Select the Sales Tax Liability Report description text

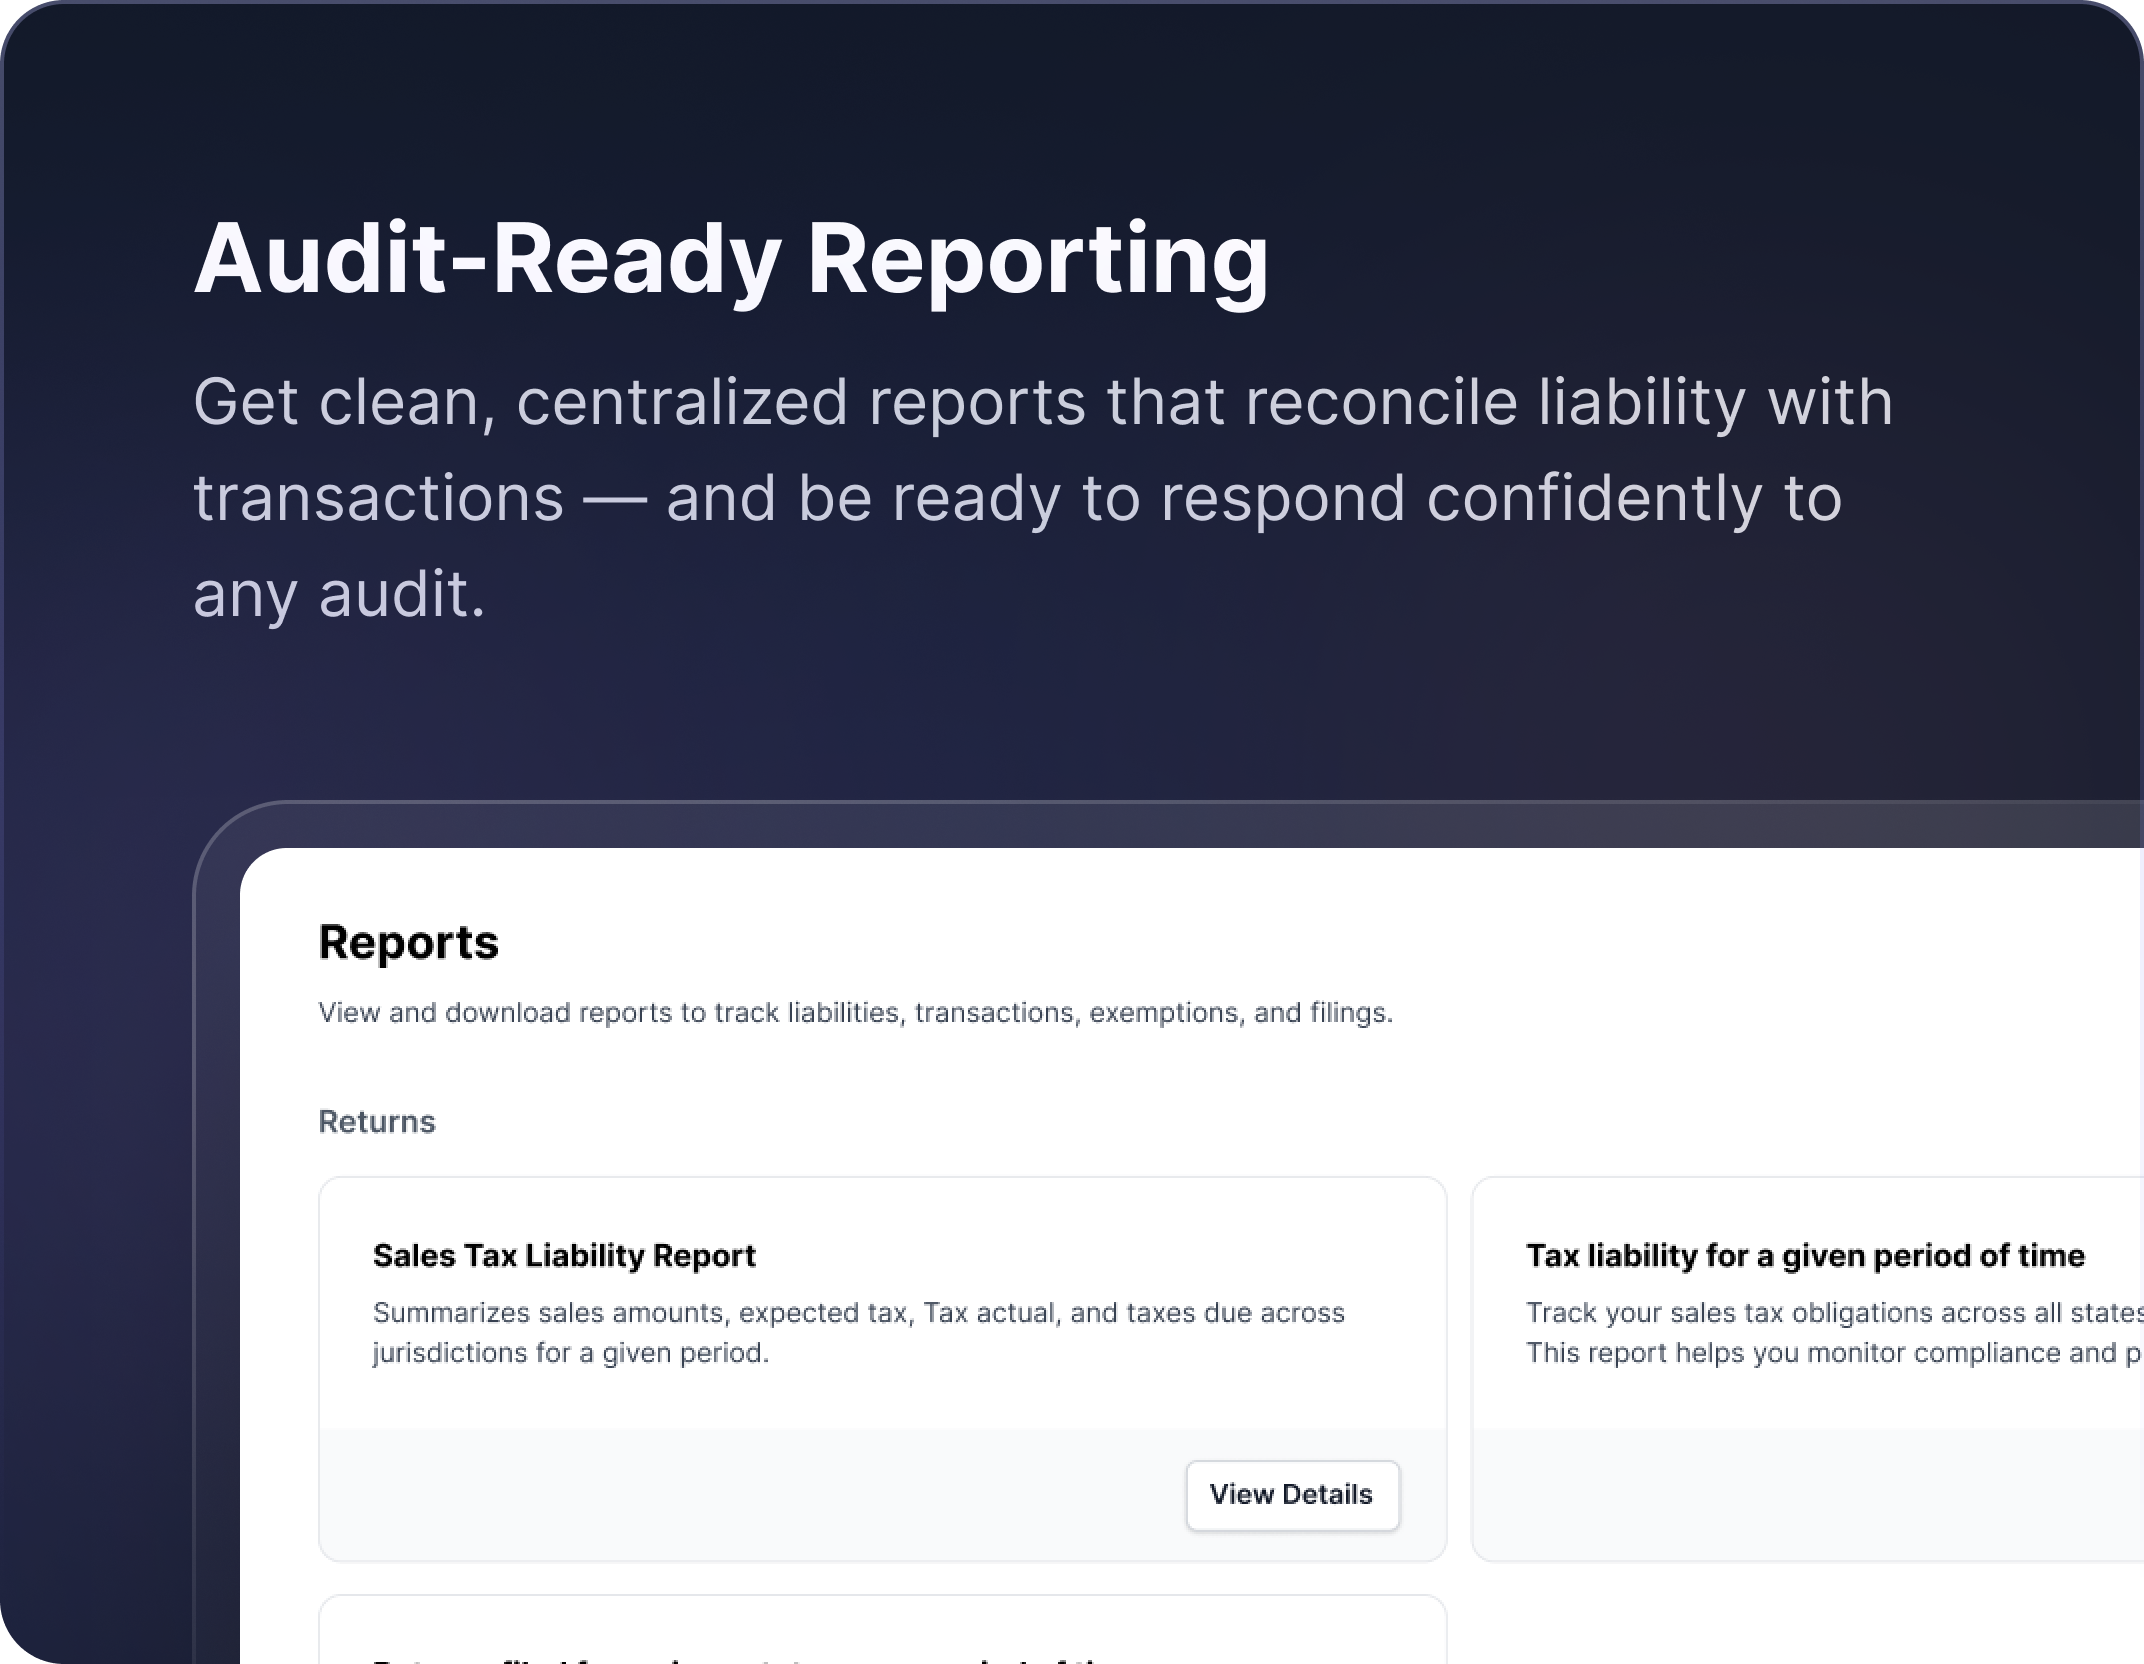pos(858,1313)
